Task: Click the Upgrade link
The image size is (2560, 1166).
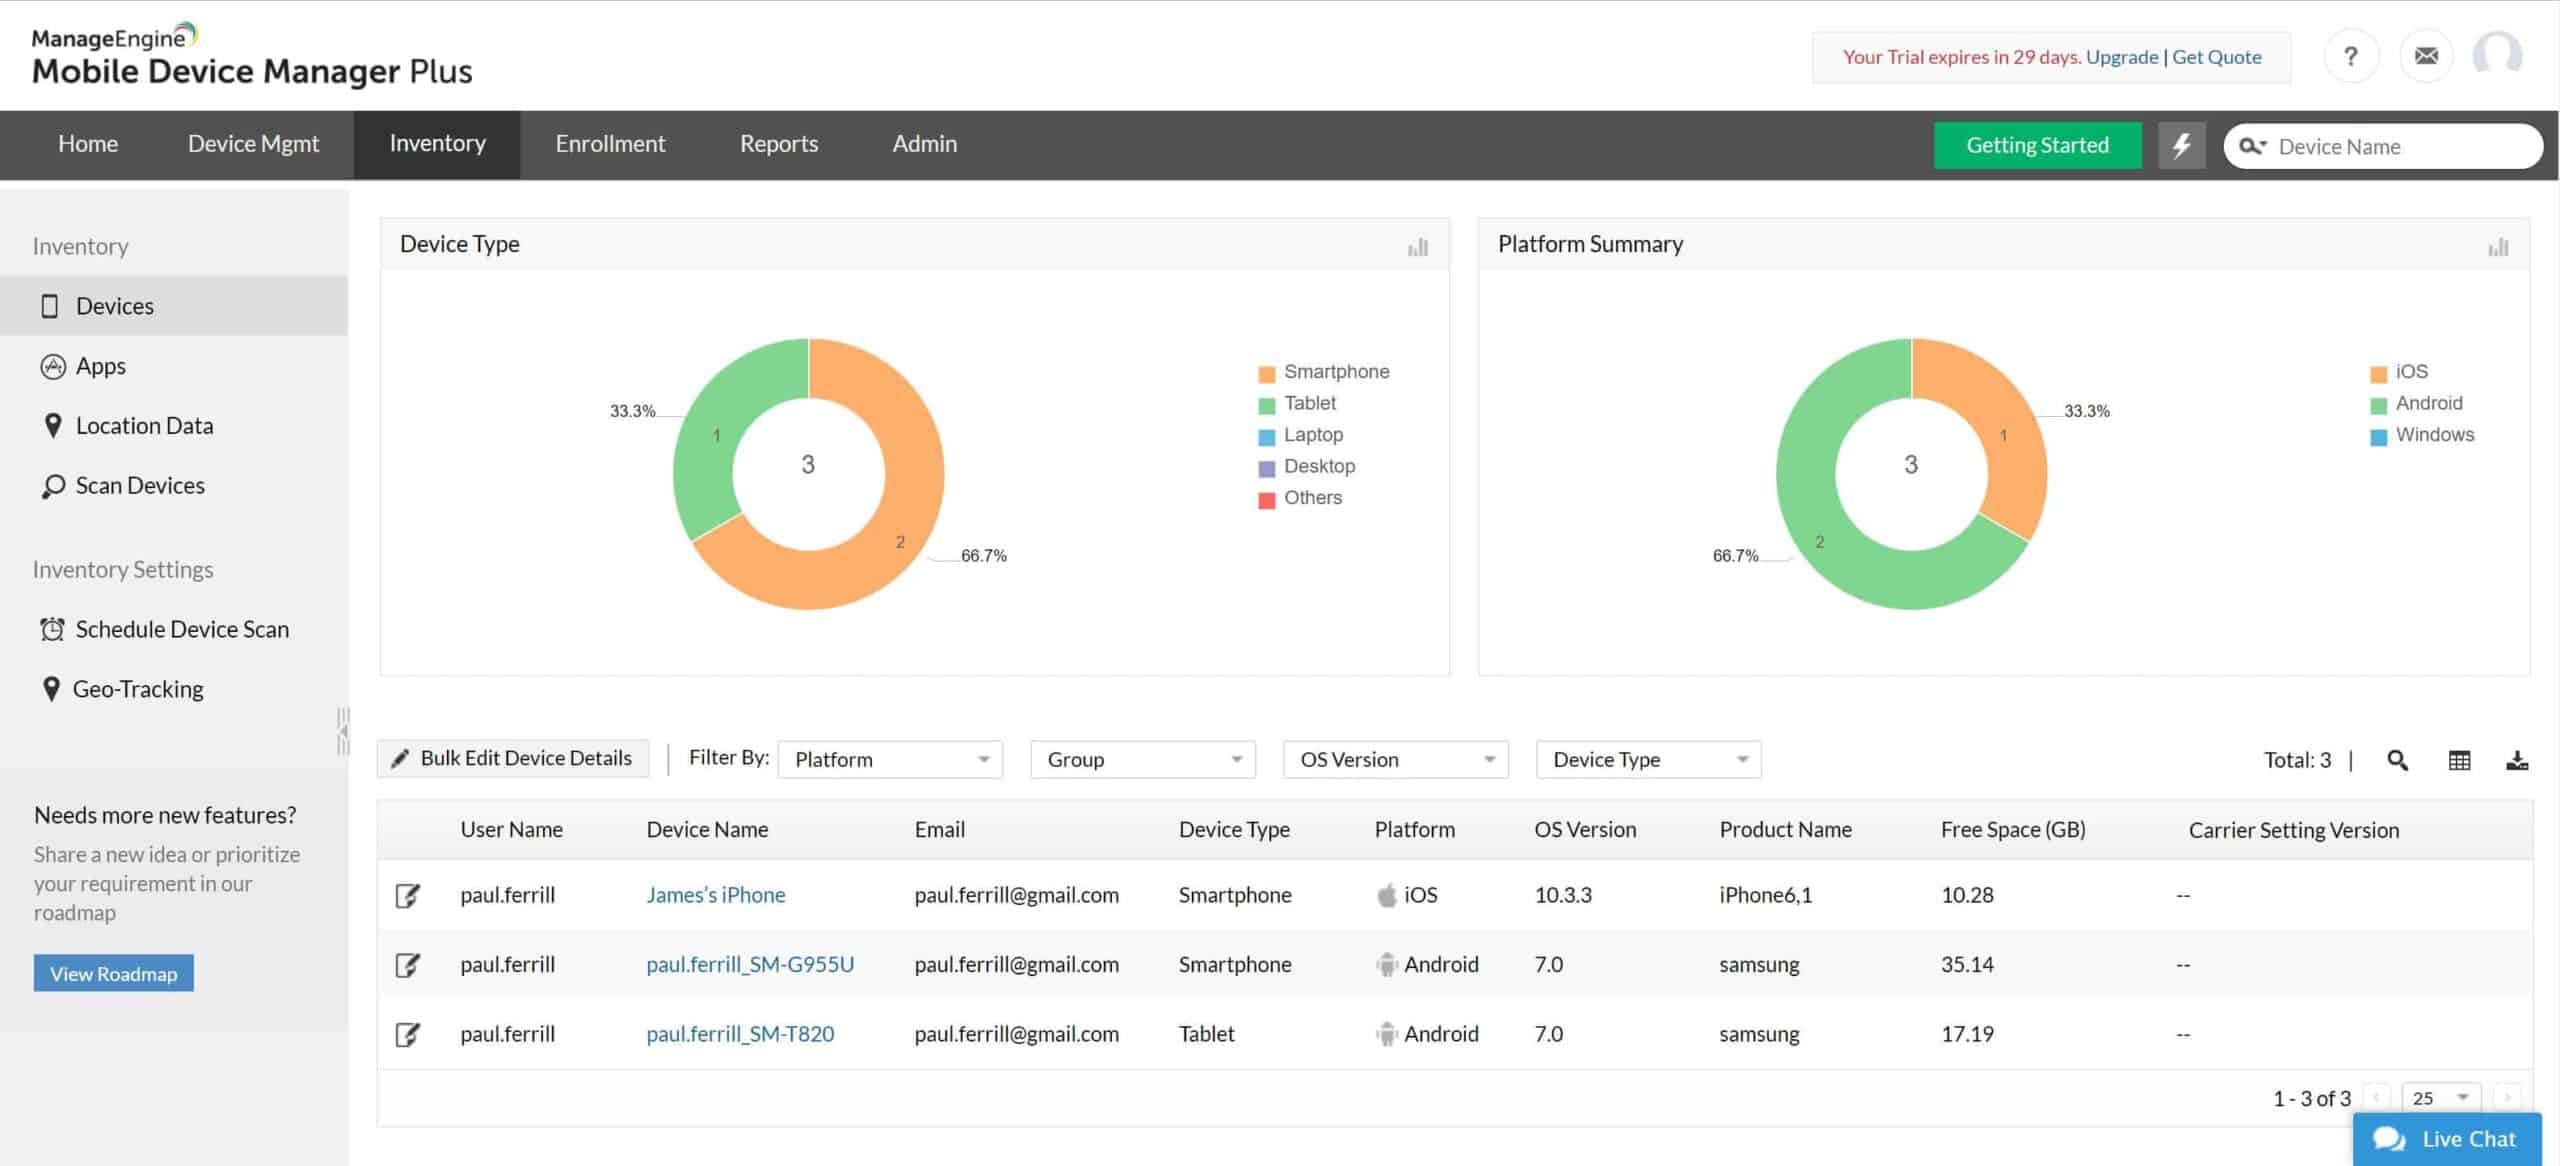Action: [x=2121, y=57]
